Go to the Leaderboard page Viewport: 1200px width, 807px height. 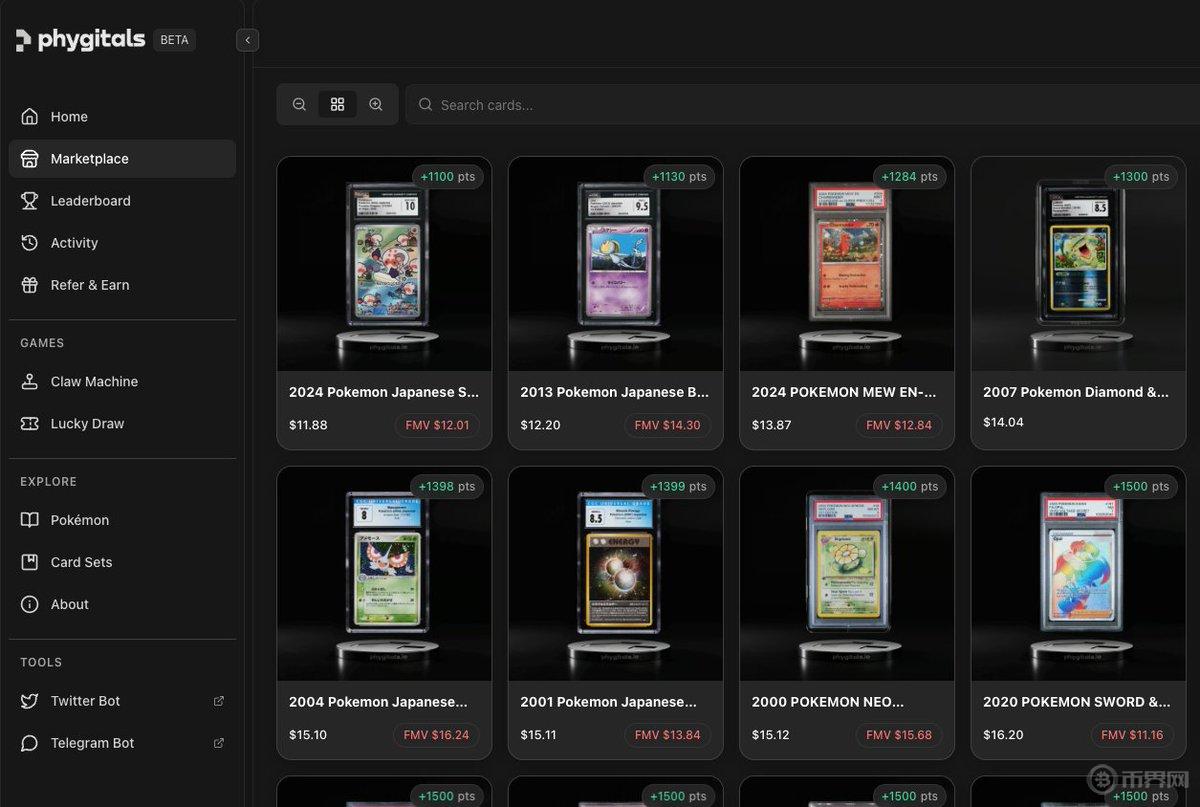click(x=90, y=201)
